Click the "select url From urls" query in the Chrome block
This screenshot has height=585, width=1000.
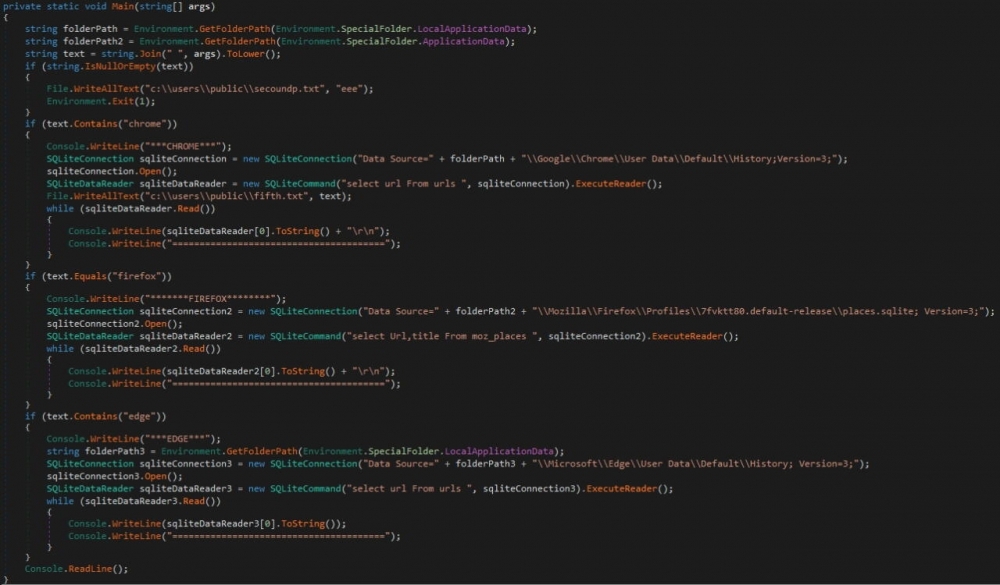[x=404, y=184]
